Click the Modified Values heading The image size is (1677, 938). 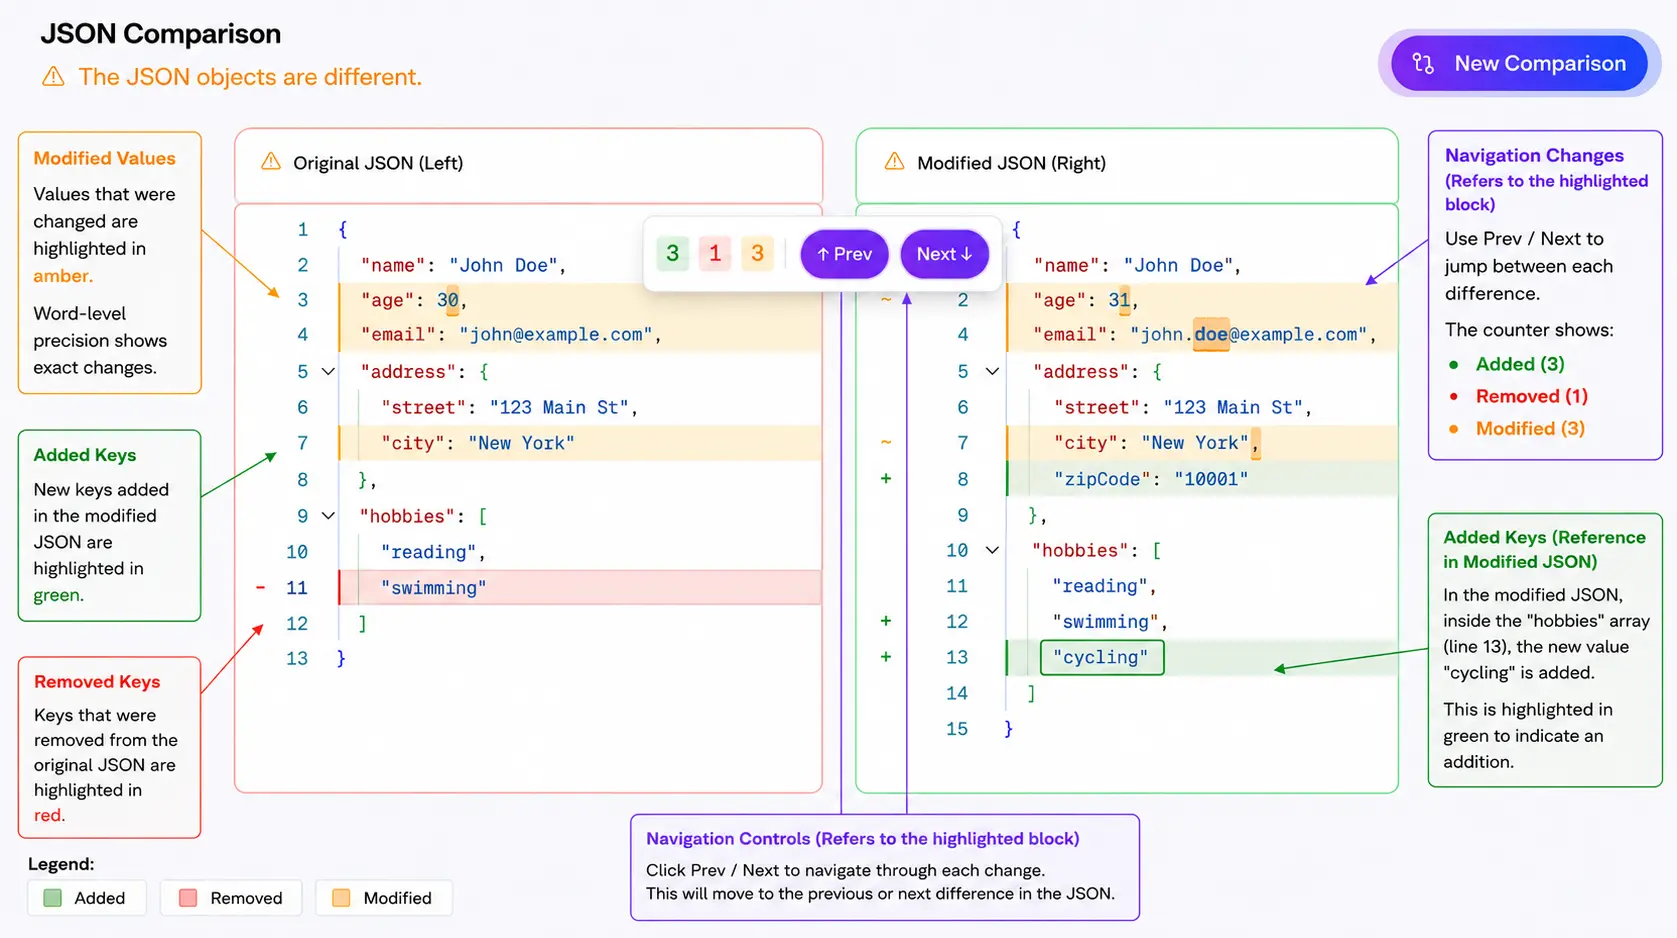(x=104, y=158)
